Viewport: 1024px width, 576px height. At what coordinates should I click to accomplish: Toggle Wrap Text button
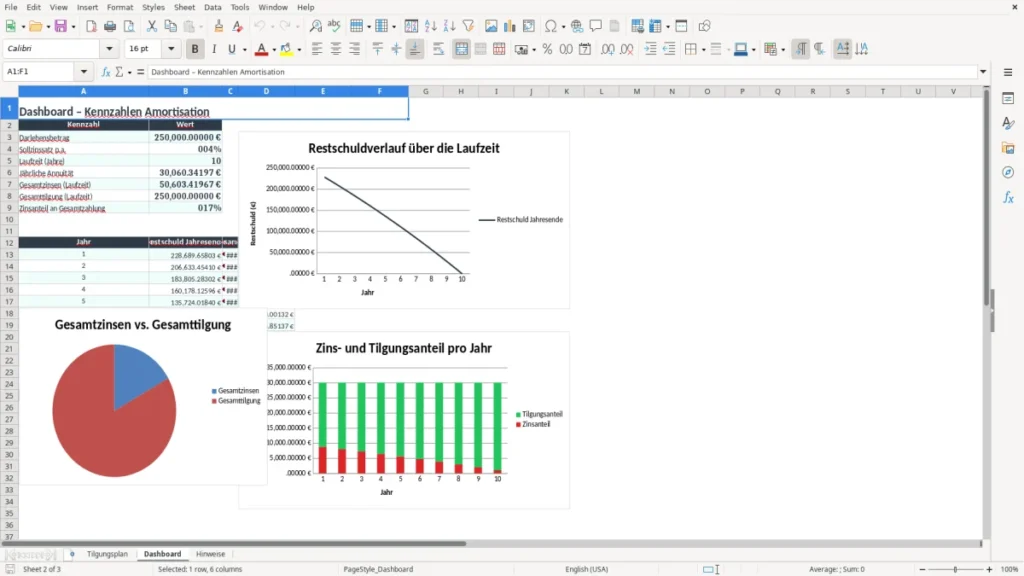(x=438, y=49)
